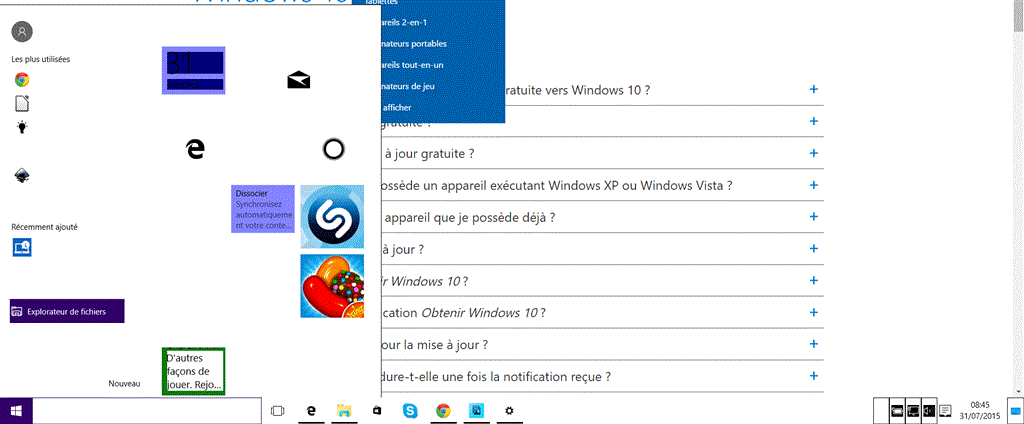Open Explorateur de fichiers in Start menu
The height and width of the screenshot is (424, 1024).
(x=67, y=311)
